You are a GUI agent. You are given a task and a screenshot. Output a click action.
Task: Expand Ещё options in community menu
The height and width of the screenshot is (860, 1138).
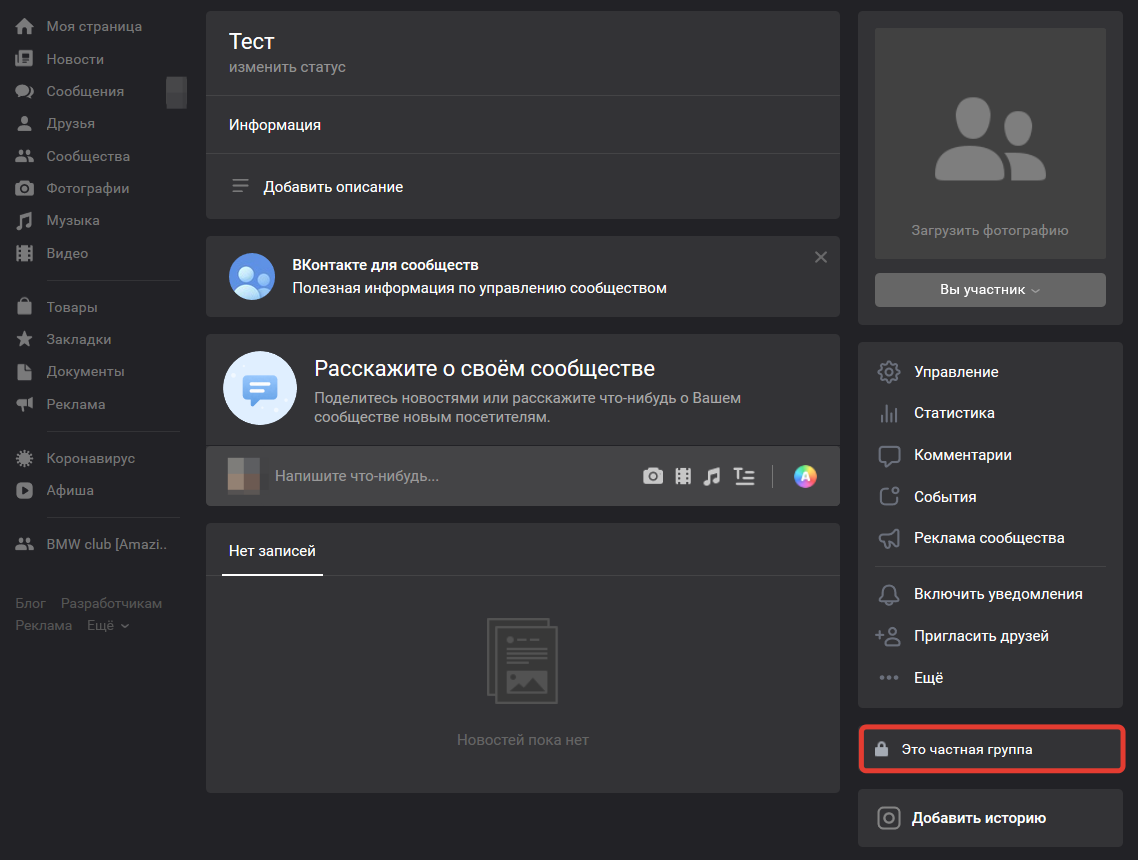[927, 678]
